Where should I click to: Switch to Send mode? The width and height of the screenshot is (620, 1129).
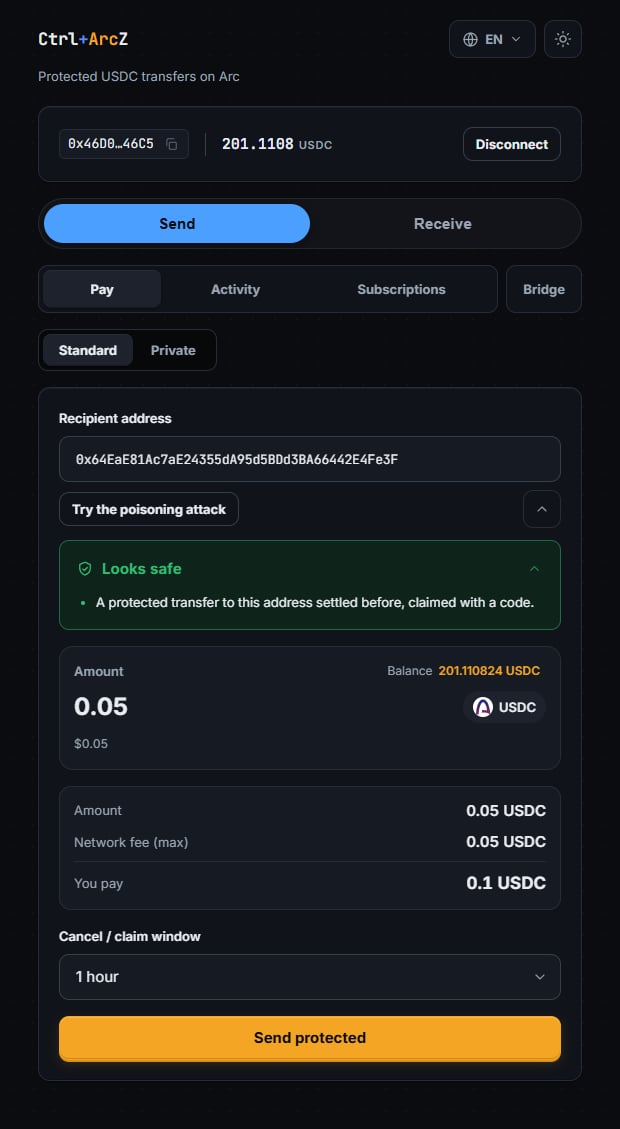177,223
